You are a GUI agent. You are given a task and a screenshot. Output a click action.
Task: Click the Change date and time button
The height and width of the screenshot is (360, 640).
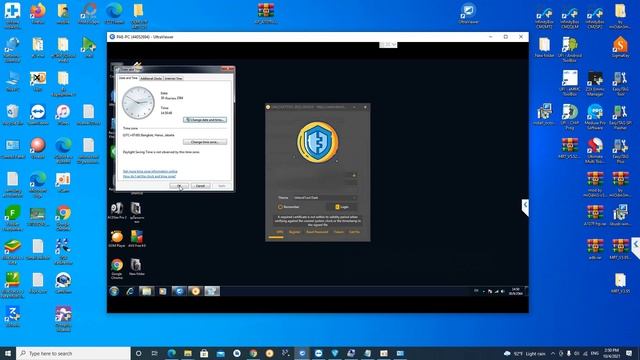coord(205,120)
